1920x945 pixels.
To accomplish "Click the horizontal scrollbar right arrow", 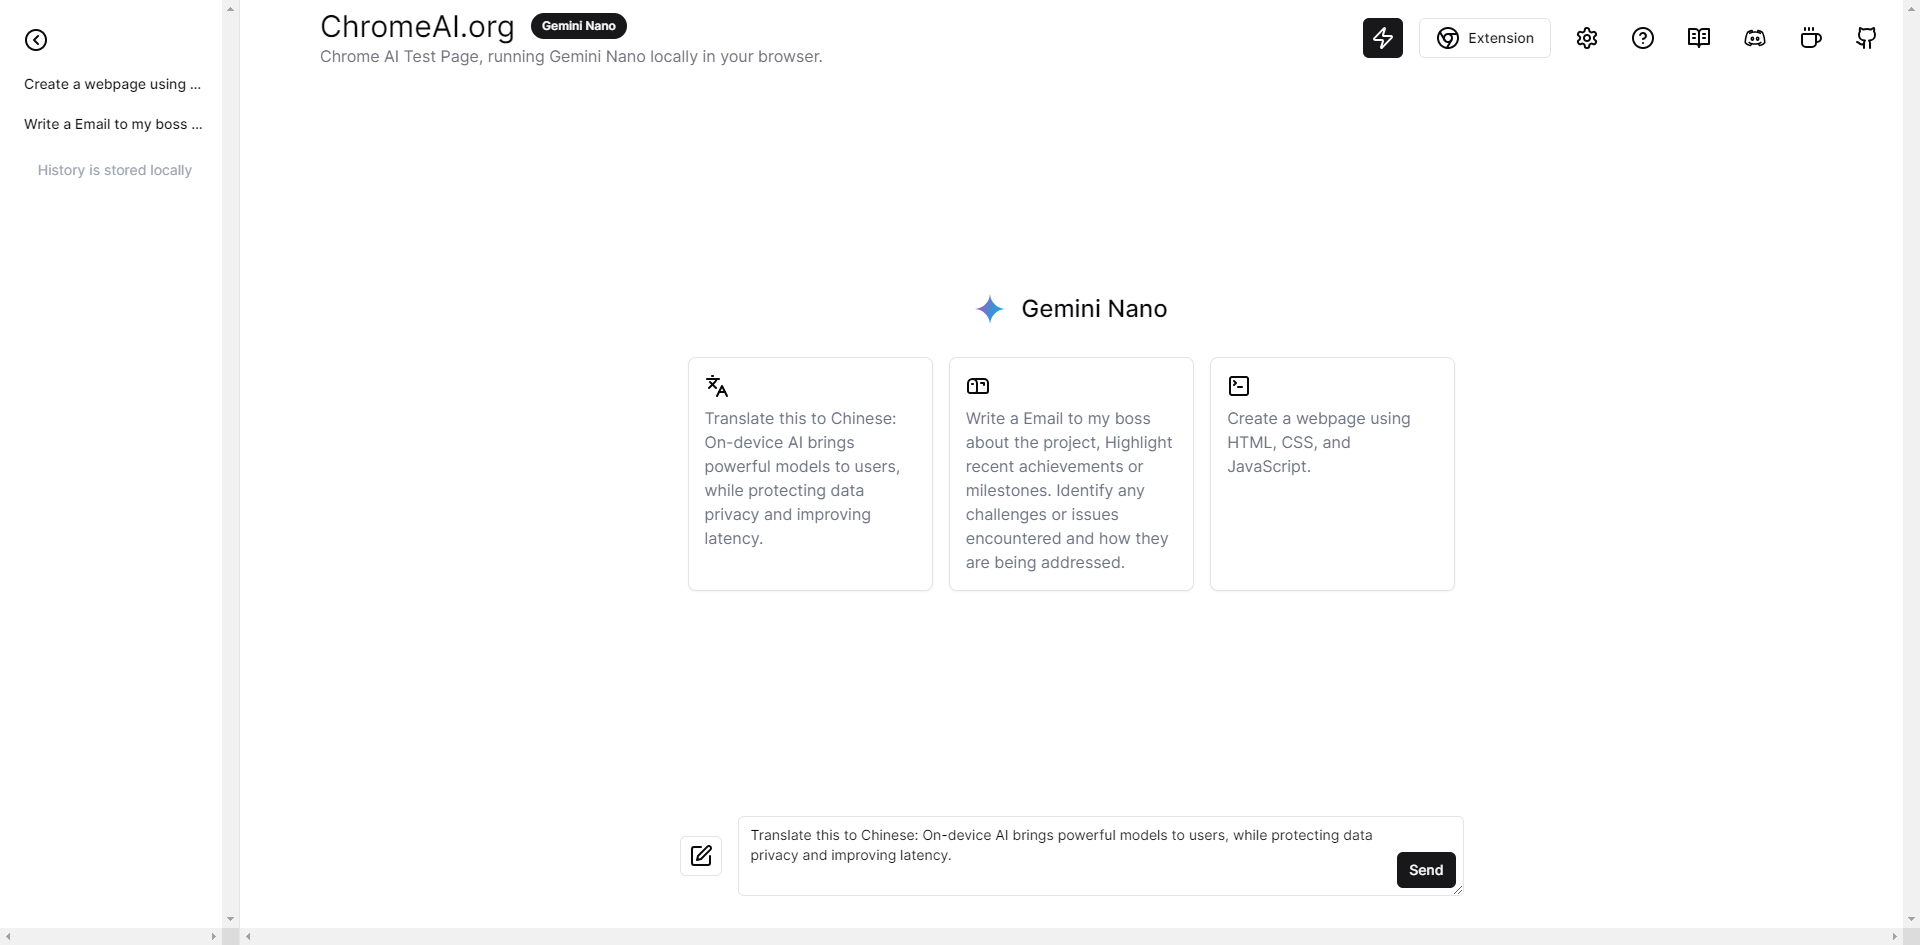I will [1894, 937].
